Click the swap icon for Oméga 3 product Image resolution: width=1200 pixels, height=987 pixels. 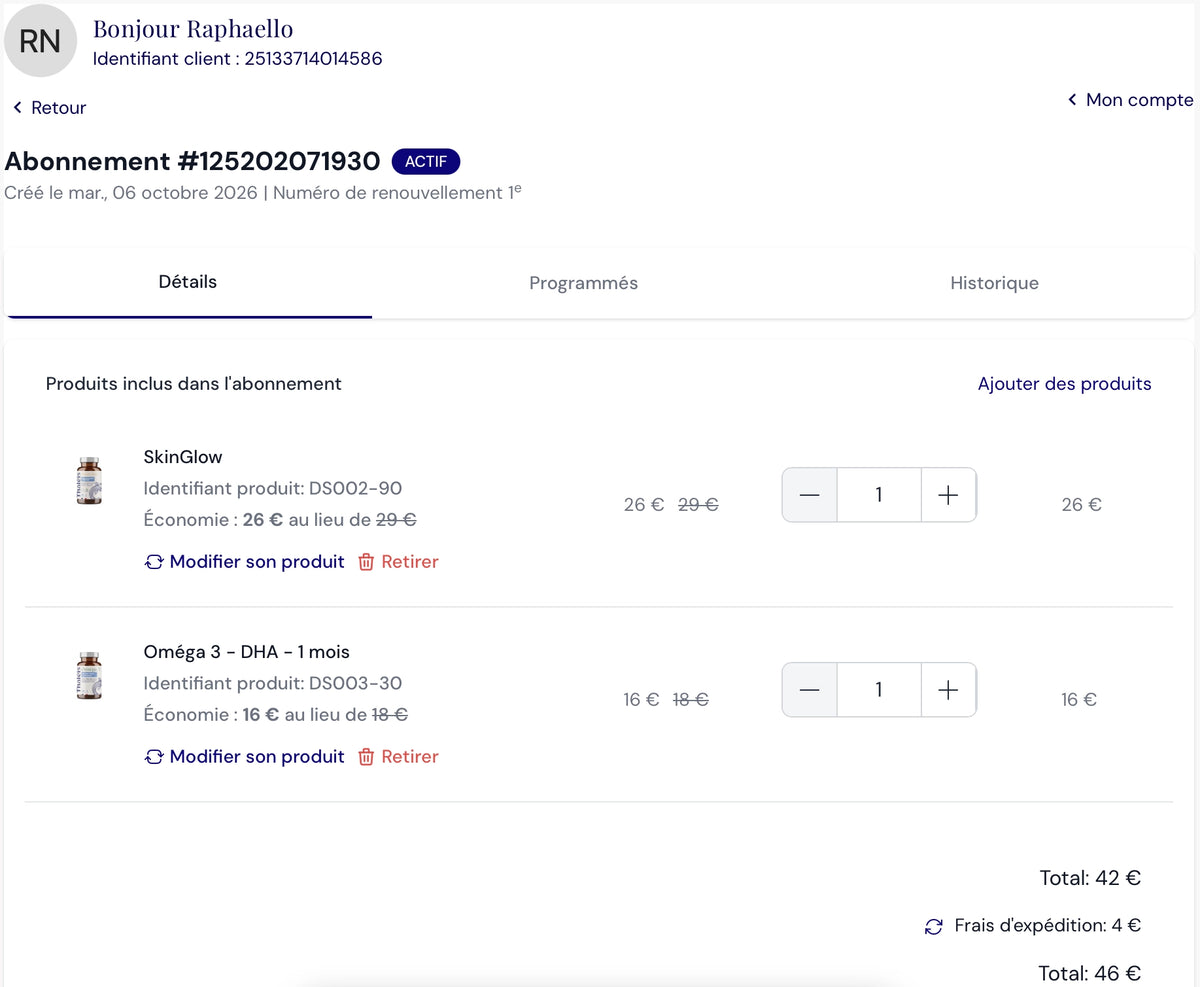pyautogui.click(x=154, y=757)
